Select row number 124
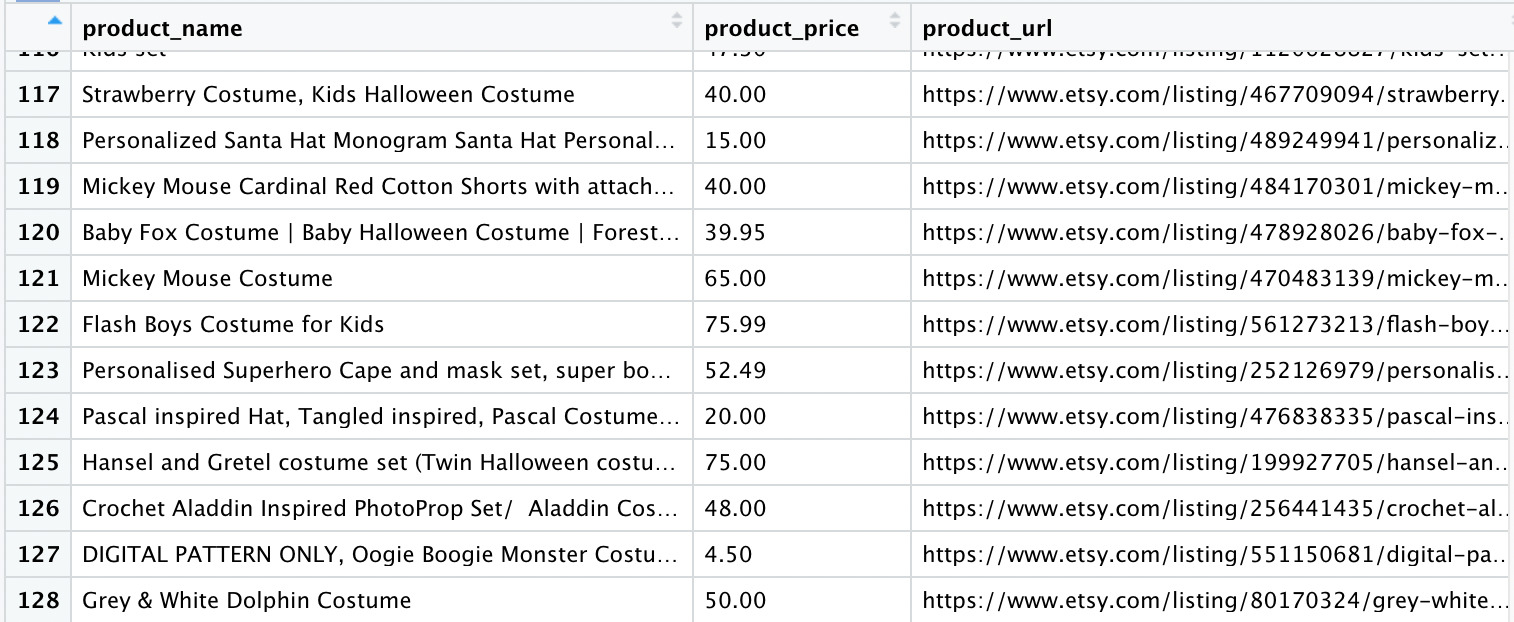1514x622 pixels. [x=39, y=417]
